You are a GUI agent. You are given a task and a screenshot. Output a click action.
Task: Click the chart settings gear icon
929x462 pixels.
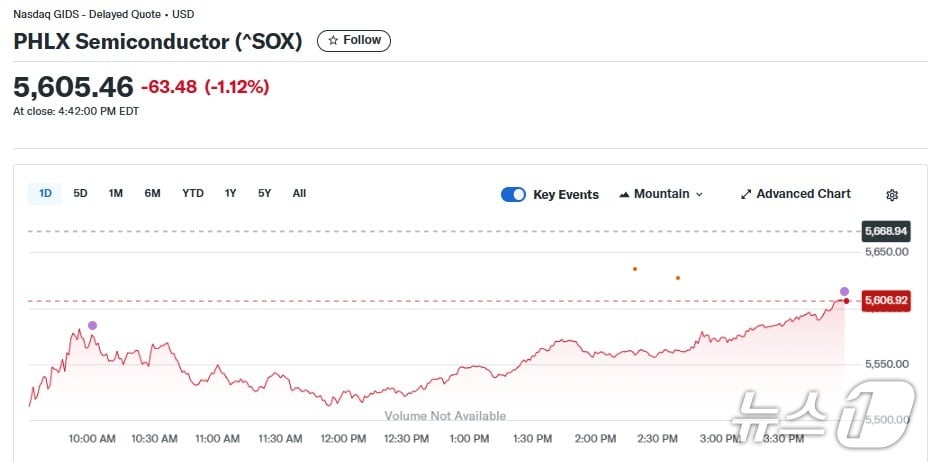[x=892, y=195]
